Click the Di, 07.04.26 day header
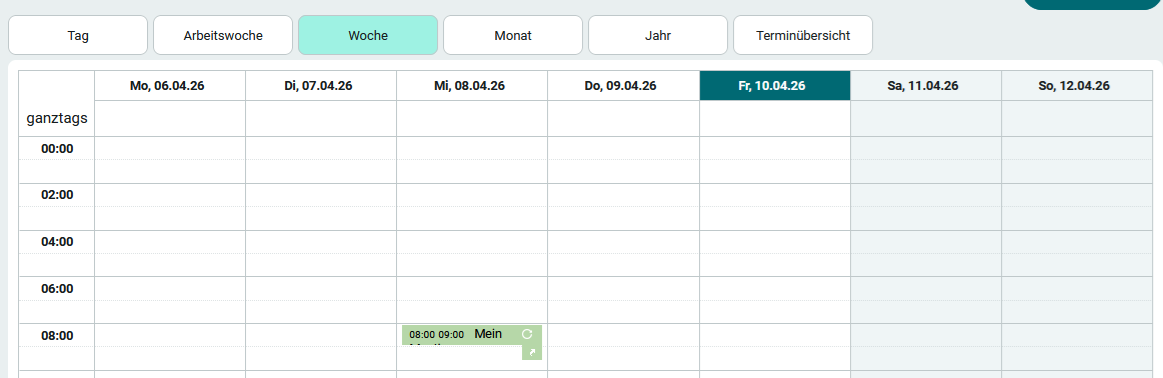This screenshot has width=1163, height=378. coord(321,86)
